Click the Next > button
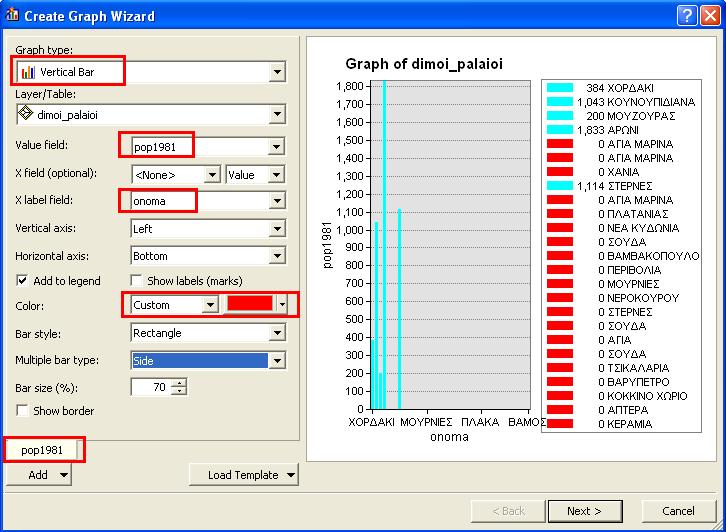This screenshot has width=726, height=532. pos(584,511)
